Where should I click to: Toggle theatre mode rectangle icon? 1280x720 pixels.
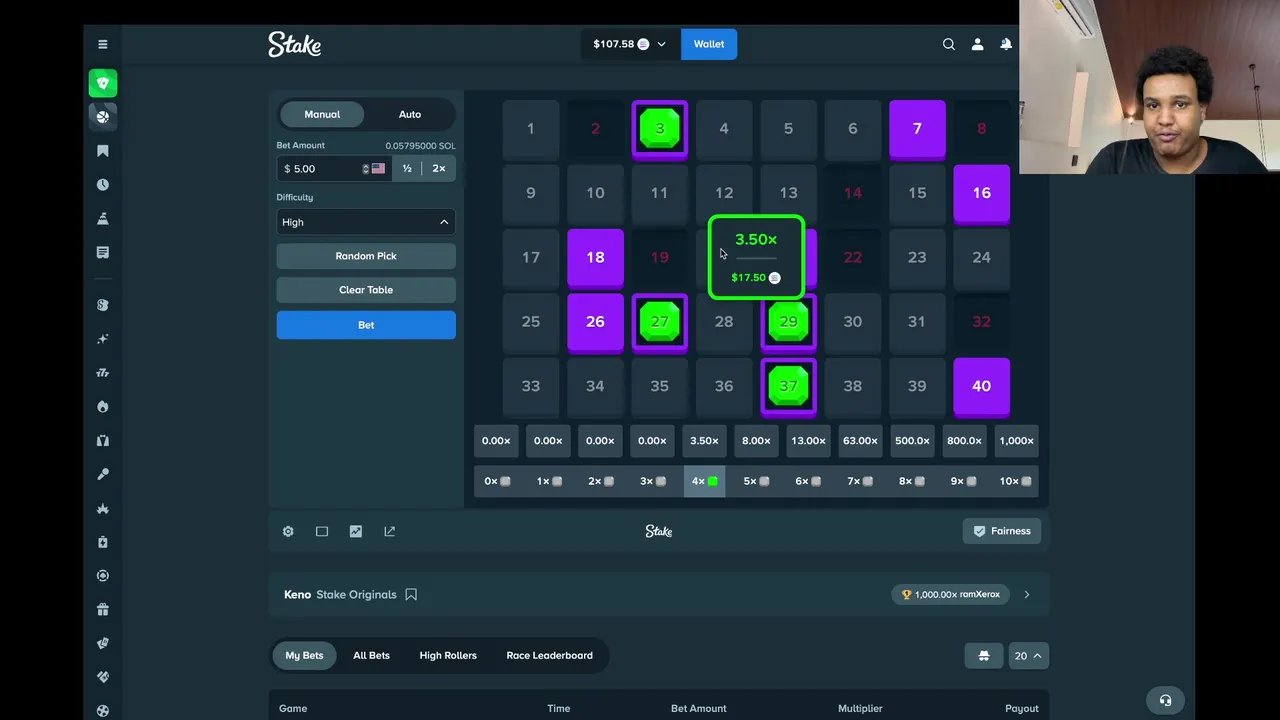tap(322, 531)
